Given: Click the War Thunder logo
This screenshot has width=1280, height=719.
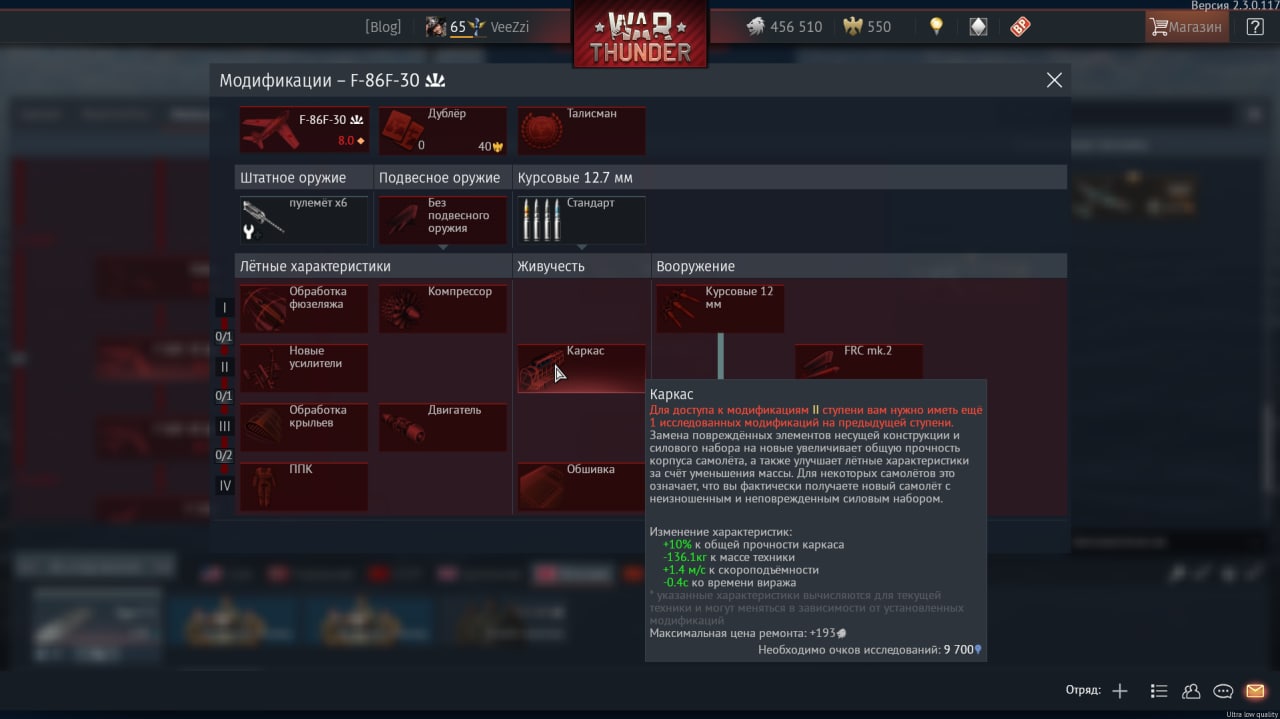Looking at the screenshot, I should pos(640,36).
